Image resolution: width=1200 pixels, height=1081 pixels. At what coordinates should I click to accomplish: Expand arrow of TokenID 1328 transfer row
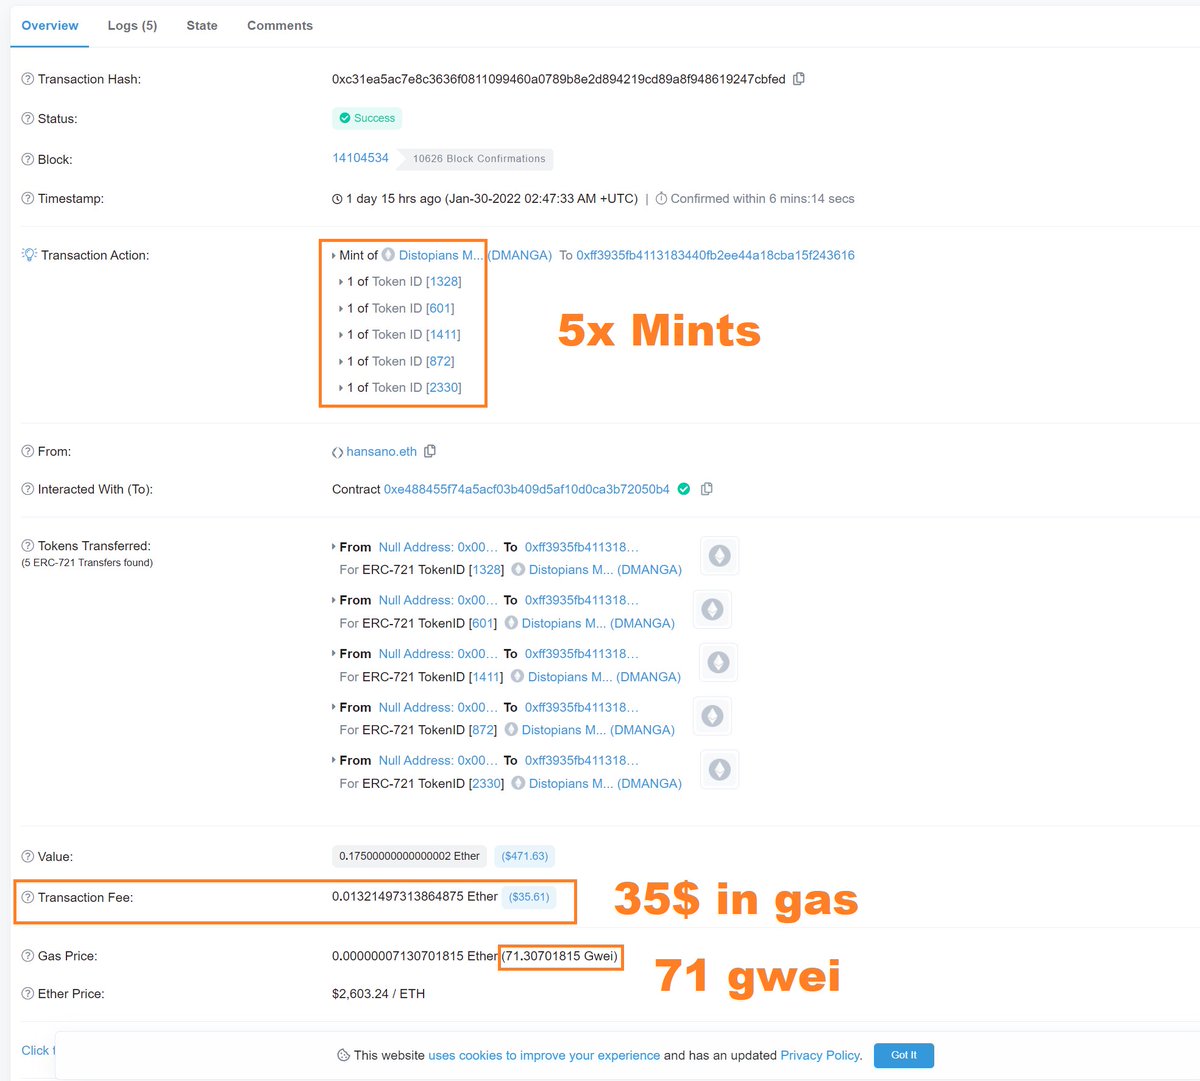[x=334, y=547]
